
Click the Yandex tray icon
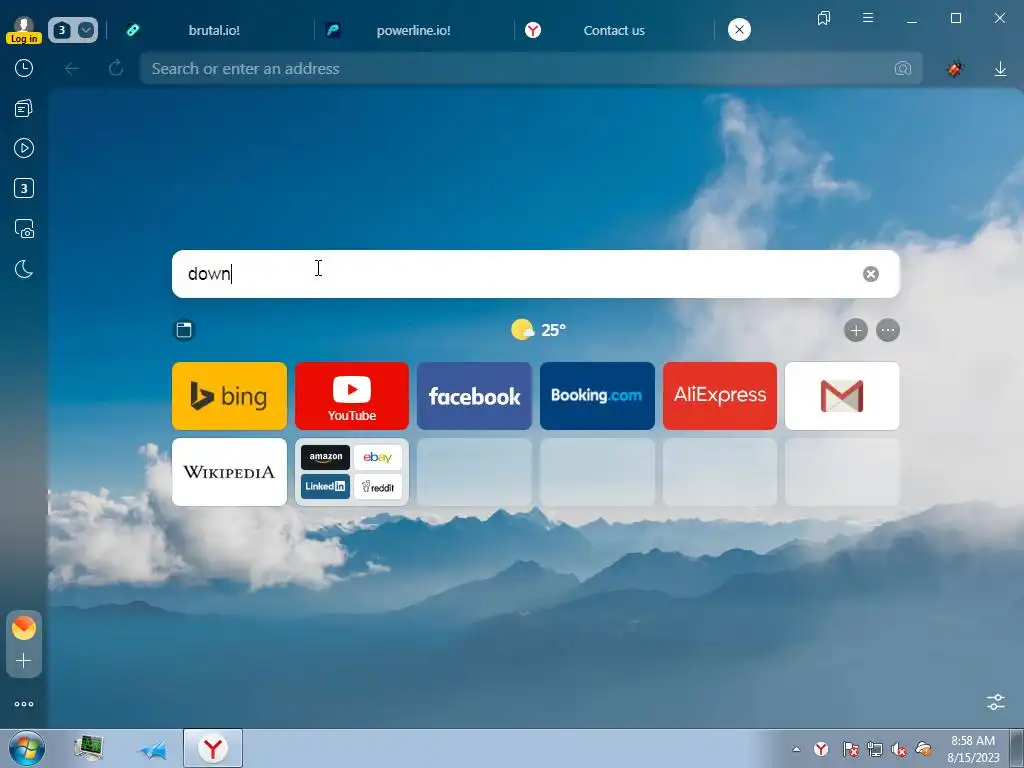[821, 749]
